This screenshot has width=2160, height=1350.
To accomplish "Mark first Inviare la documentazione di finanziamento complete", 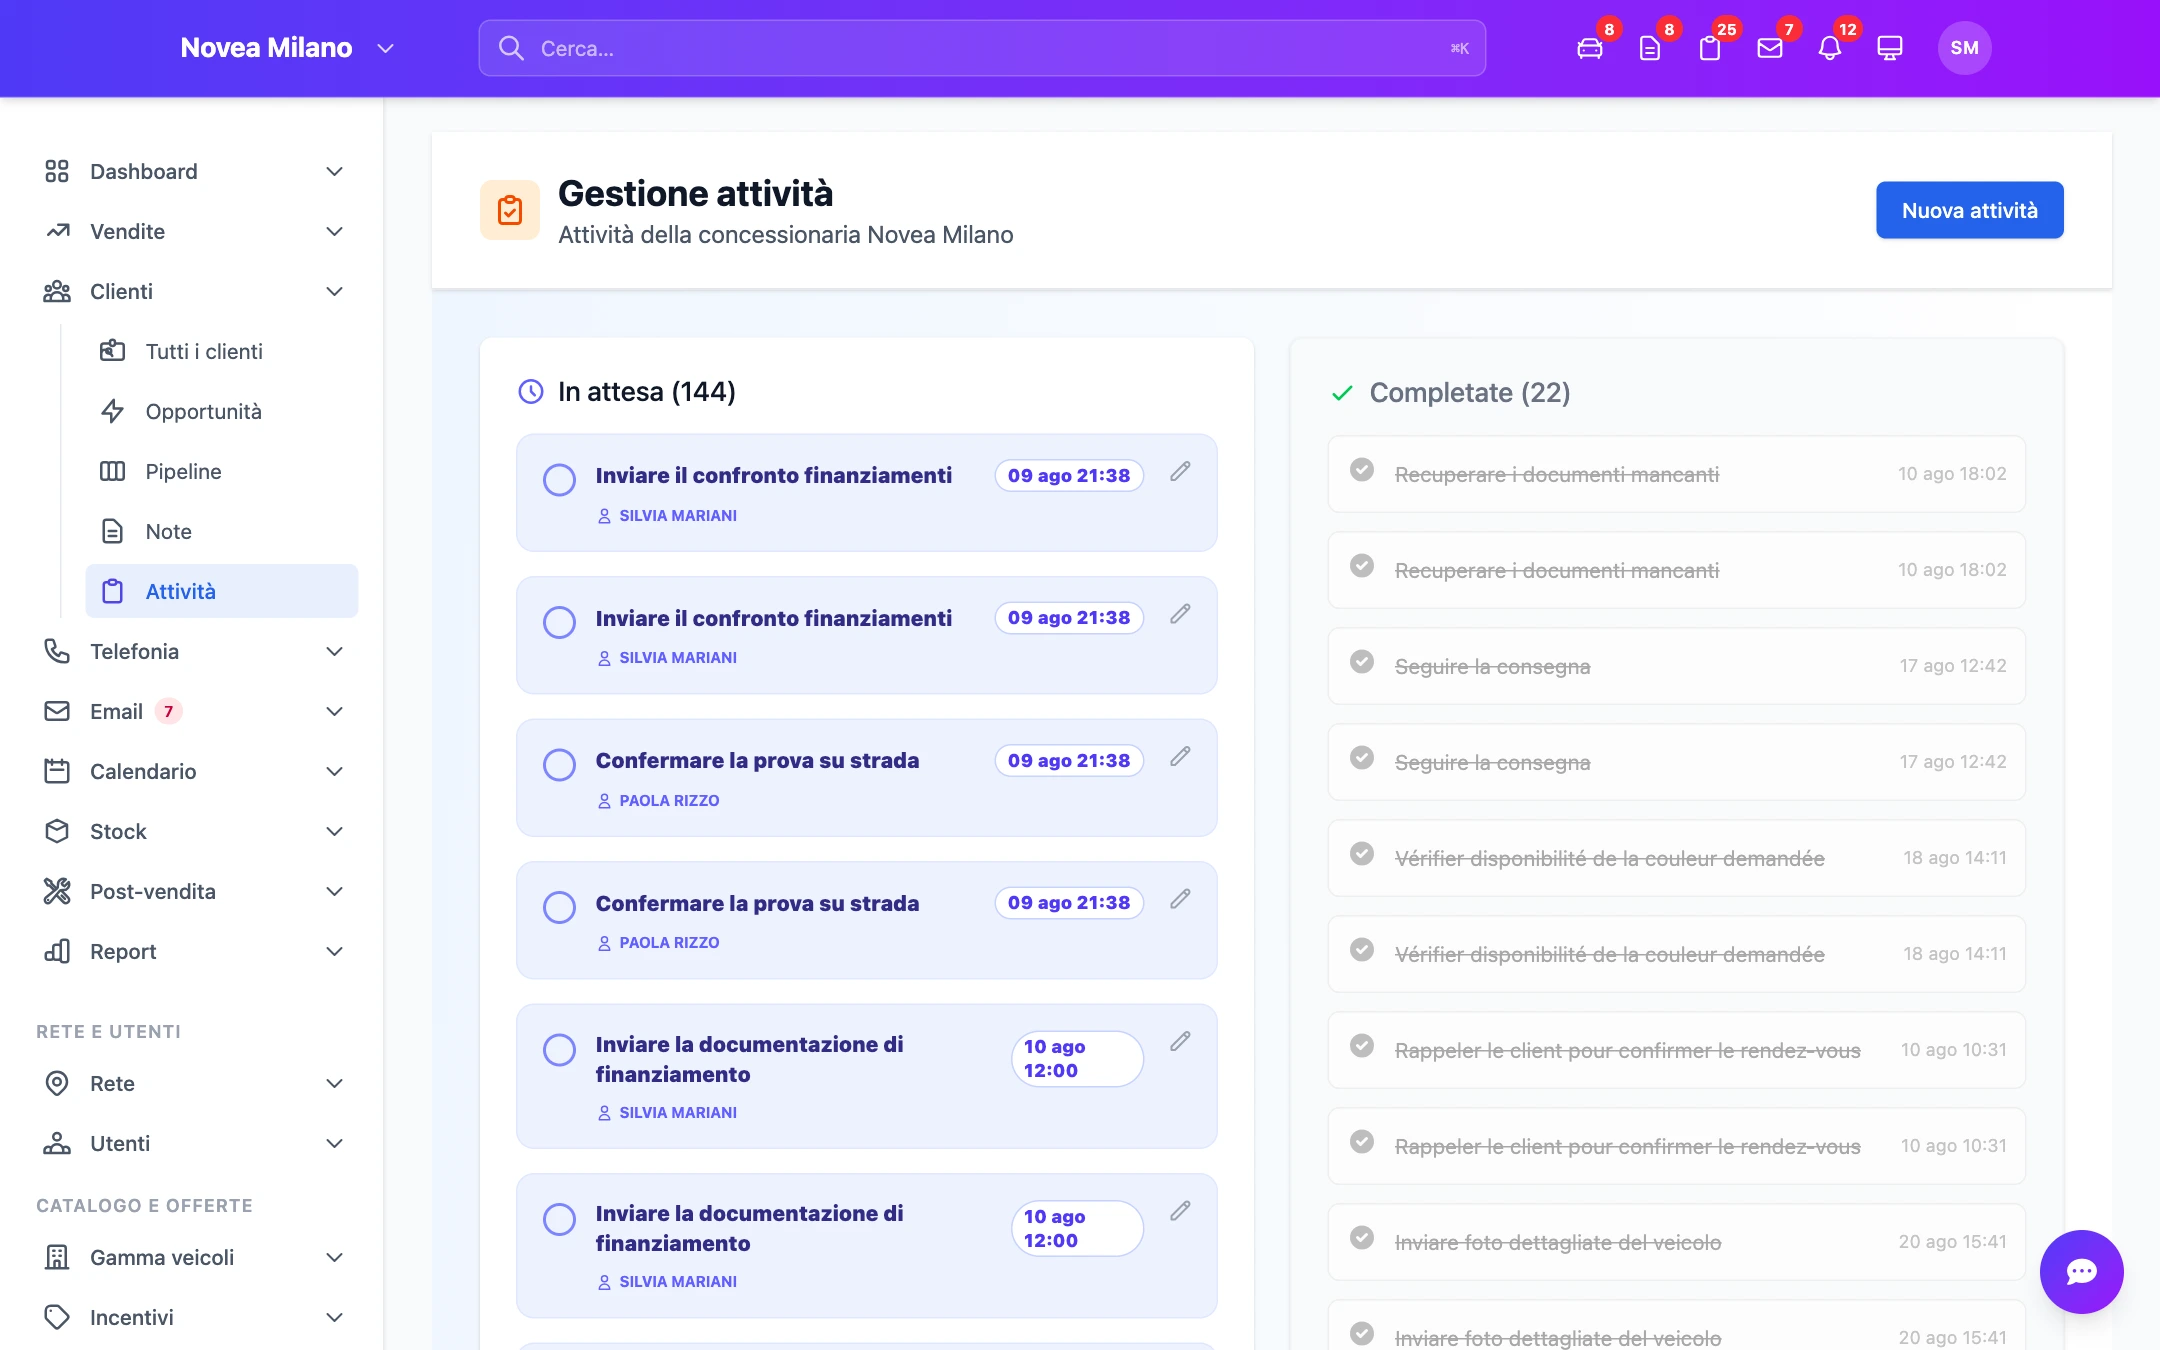I will [x=559, y=1050].
